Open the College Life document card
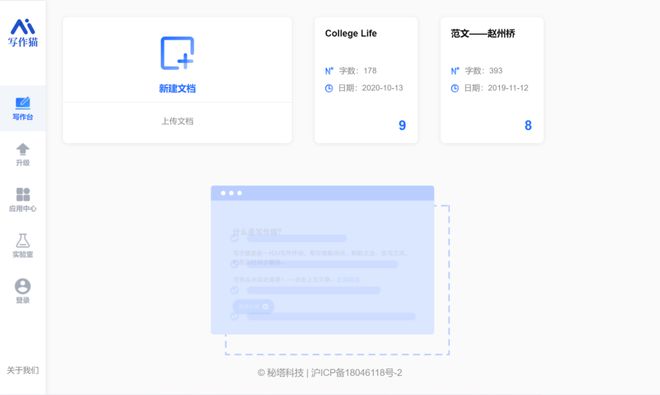Viewport: 660px width, 395px height. click(x=366, y=80)
